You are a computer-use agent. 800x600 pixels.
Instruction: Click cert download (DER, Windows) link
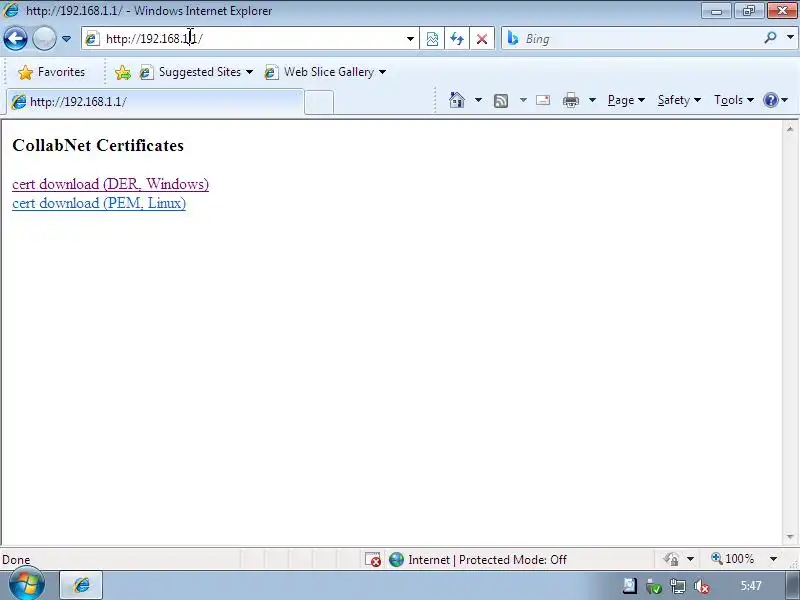(110, 184)
